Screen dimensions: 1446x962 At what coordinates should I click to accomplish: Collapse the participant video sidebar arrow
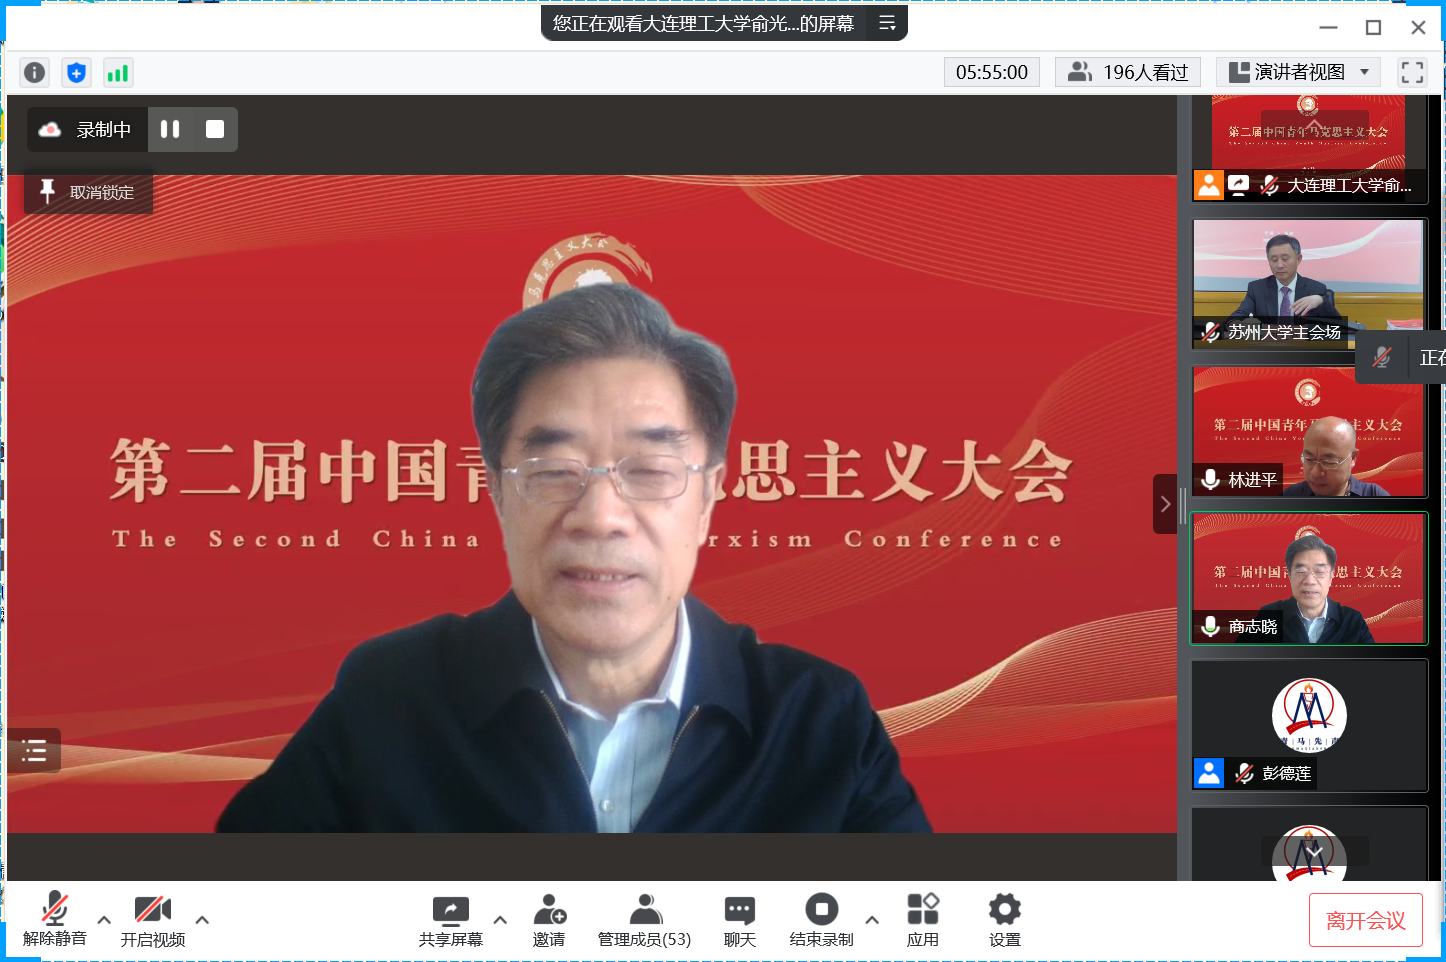pyautogui.click(x=1165, y=504)
